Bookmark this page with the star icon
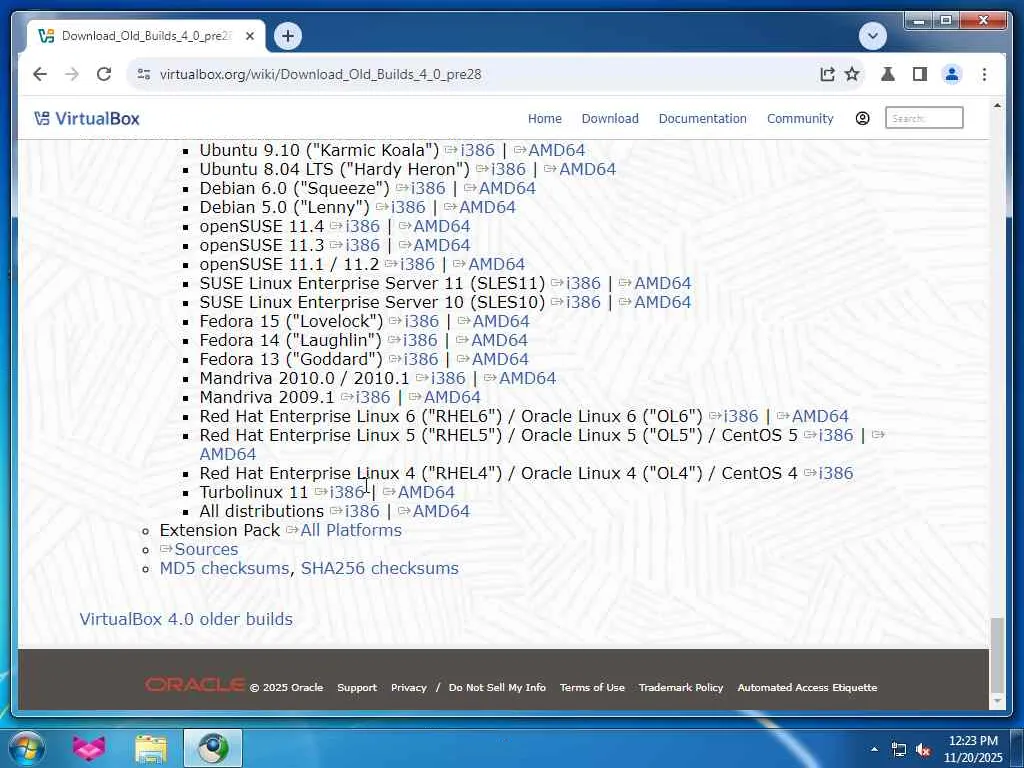Image resolution: width=1024 pixels, height=768 pixels. (852, 74)
